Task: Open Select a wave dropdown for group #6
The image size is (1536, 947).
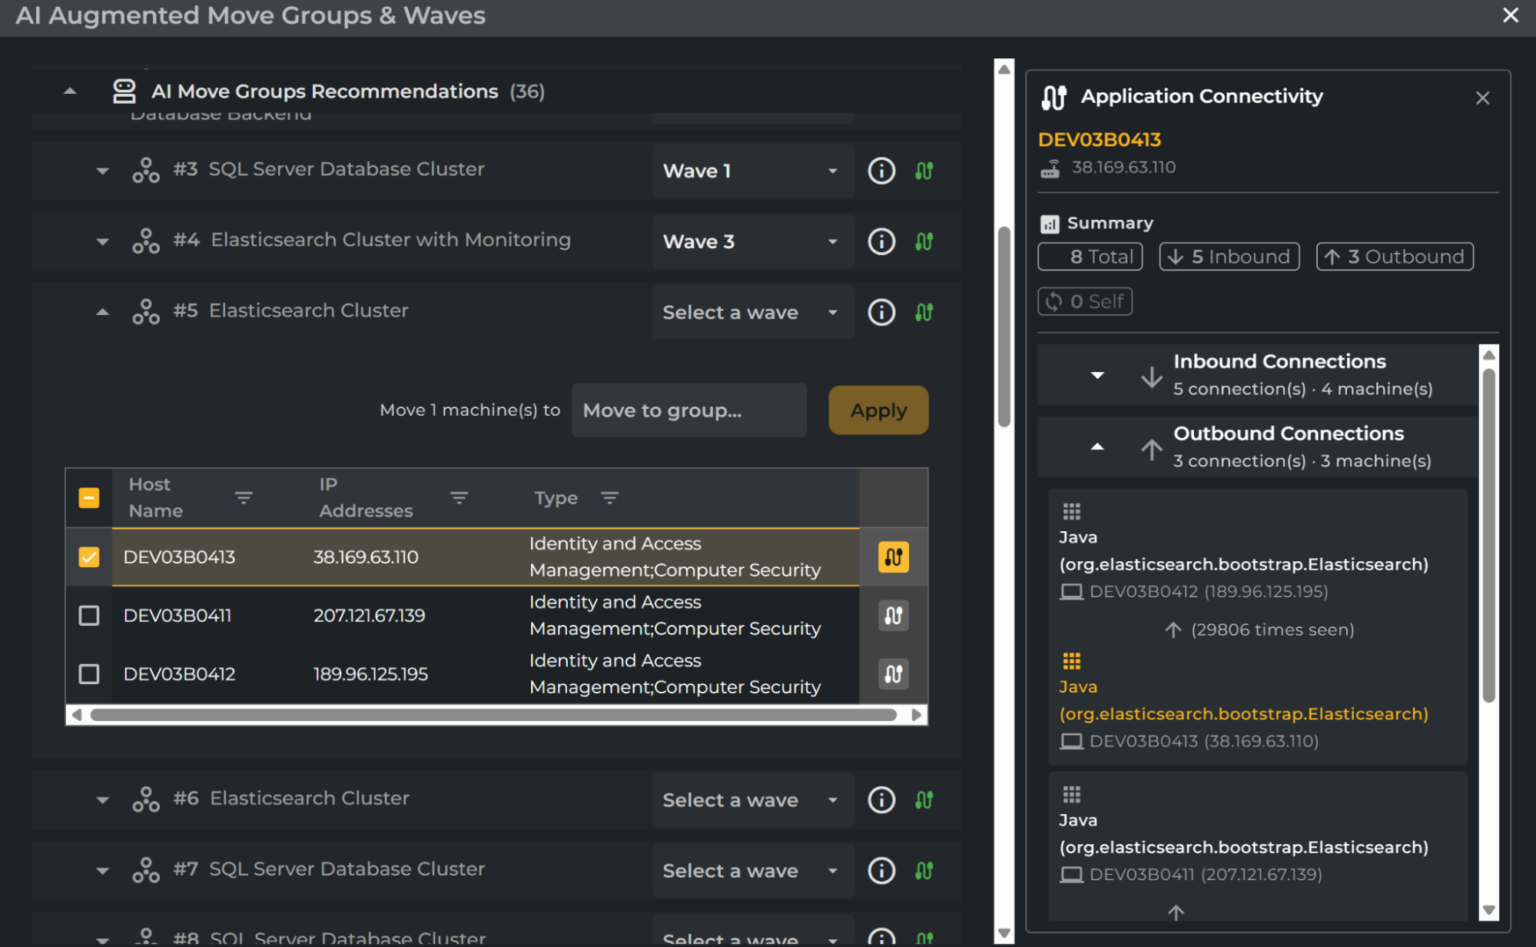Action: pos(752,800)
